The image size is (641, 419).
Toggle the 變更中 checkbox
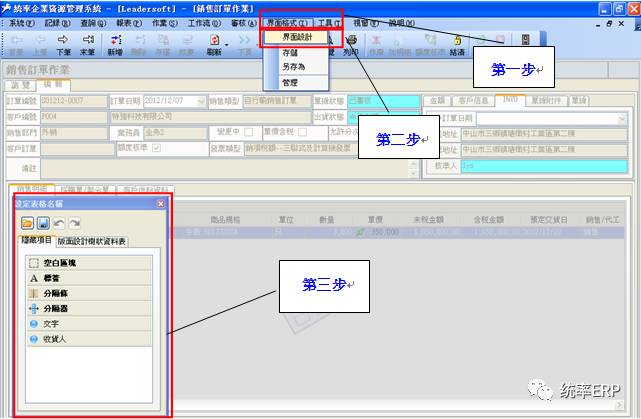click(x=248, y=132)
